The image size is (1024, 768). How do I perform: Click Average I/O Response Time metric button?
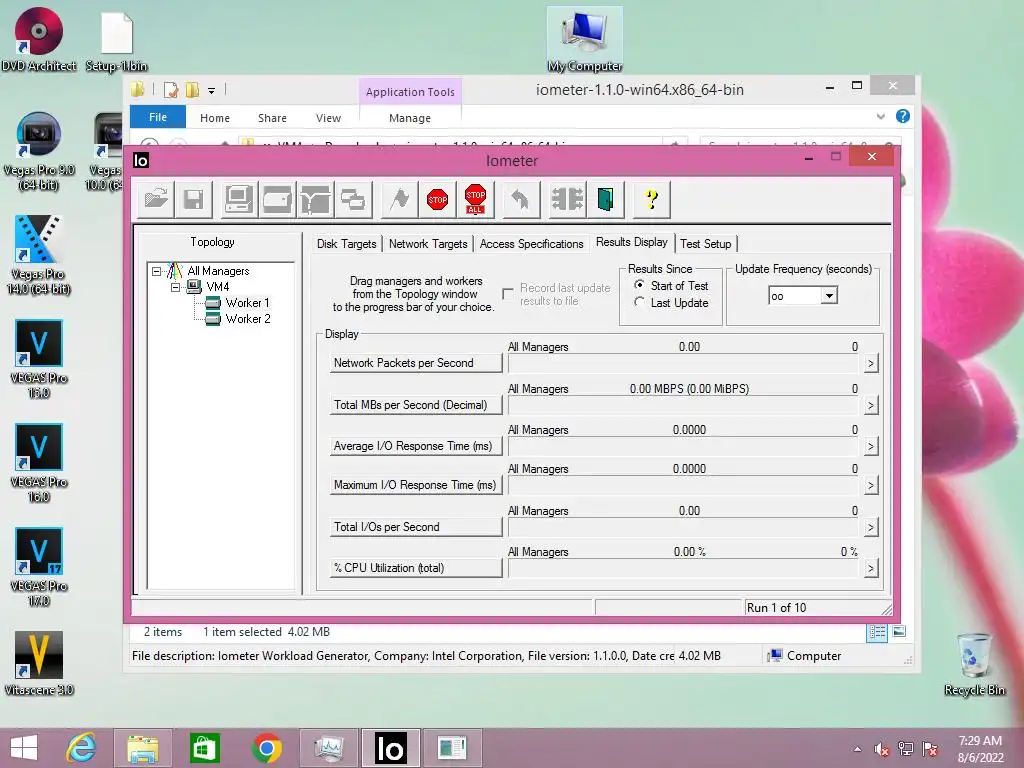click(416, 446)
